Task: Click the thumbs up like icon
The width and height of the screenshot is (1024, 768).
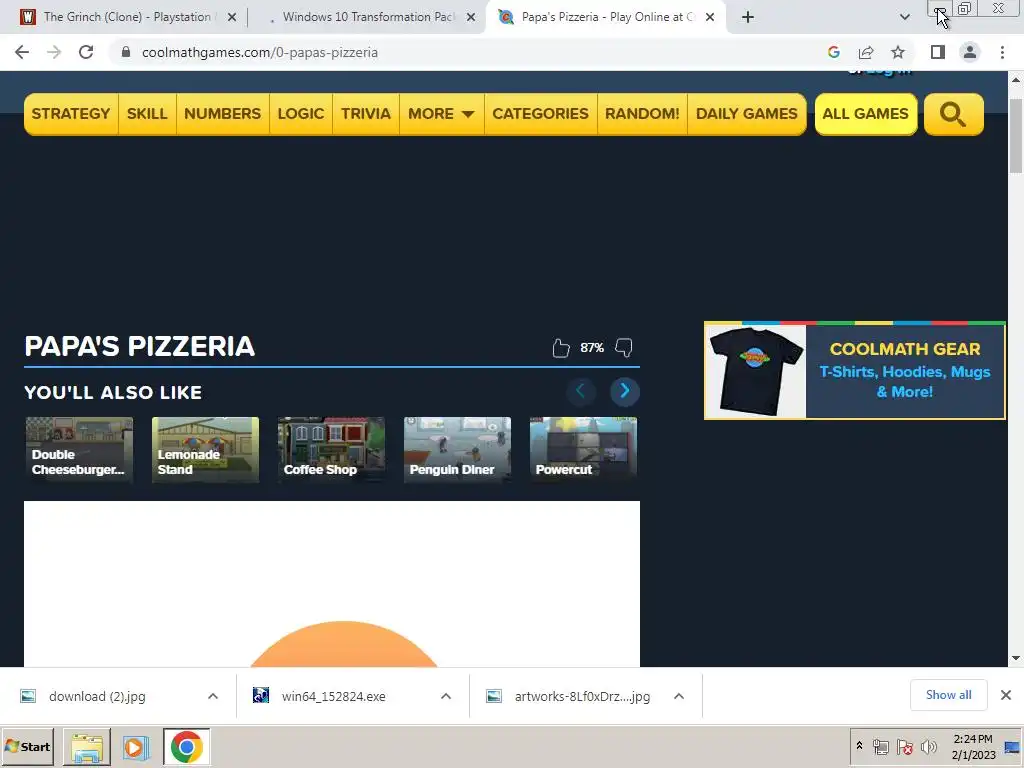Action: click(560, 347)
